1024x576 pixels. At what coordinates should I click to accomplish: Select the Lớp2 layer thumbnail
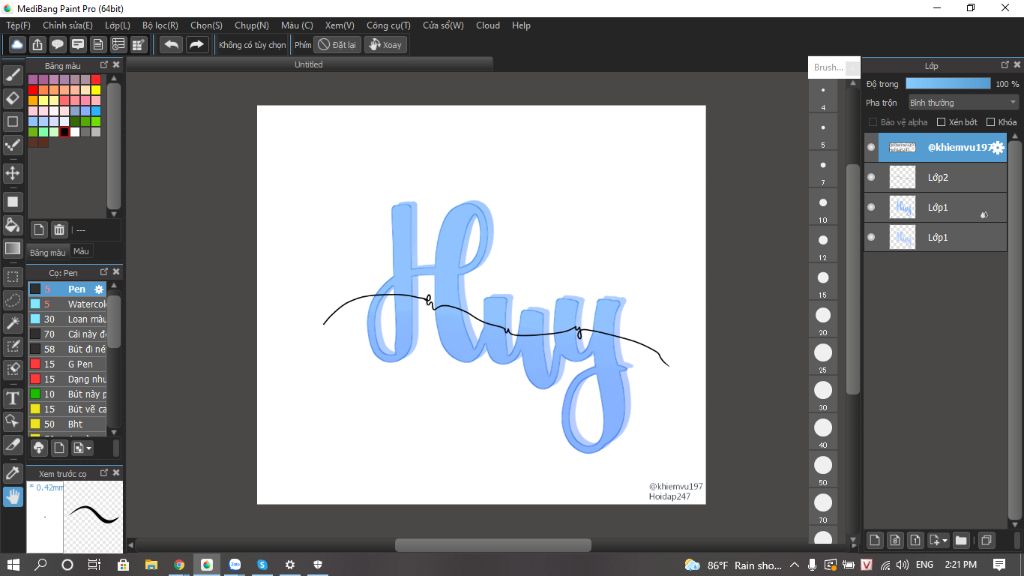tap(903, 177)
